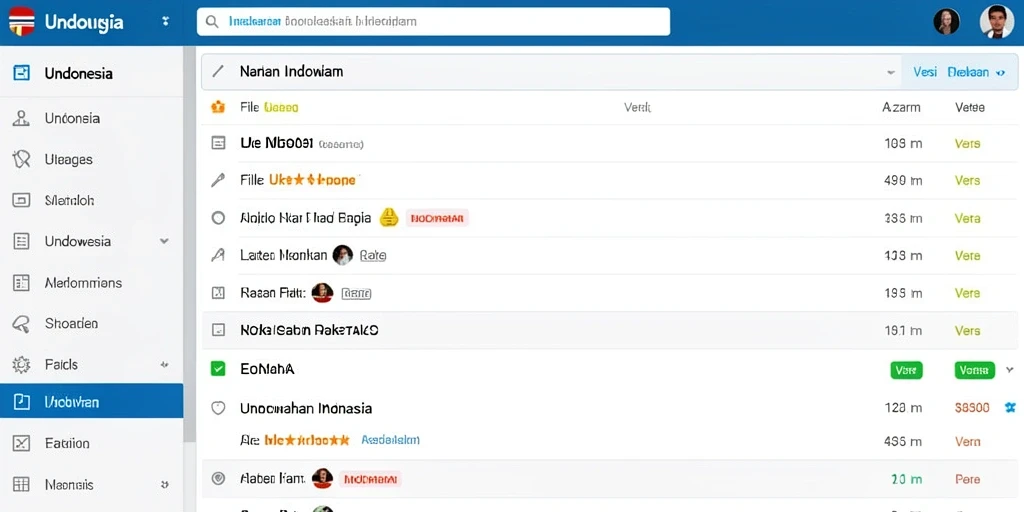Open the Shoaden sidebar item

pyautogui.click(x=91, y=323)
